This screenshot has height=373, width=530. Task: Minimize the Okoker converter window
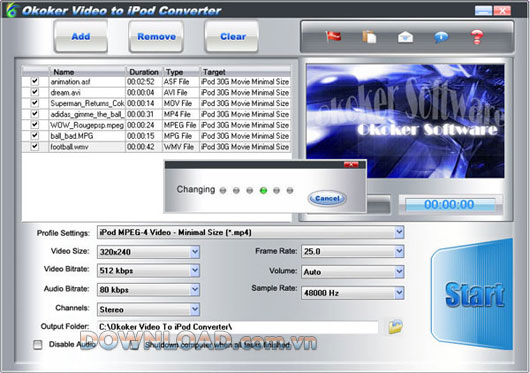pos(483,10)
